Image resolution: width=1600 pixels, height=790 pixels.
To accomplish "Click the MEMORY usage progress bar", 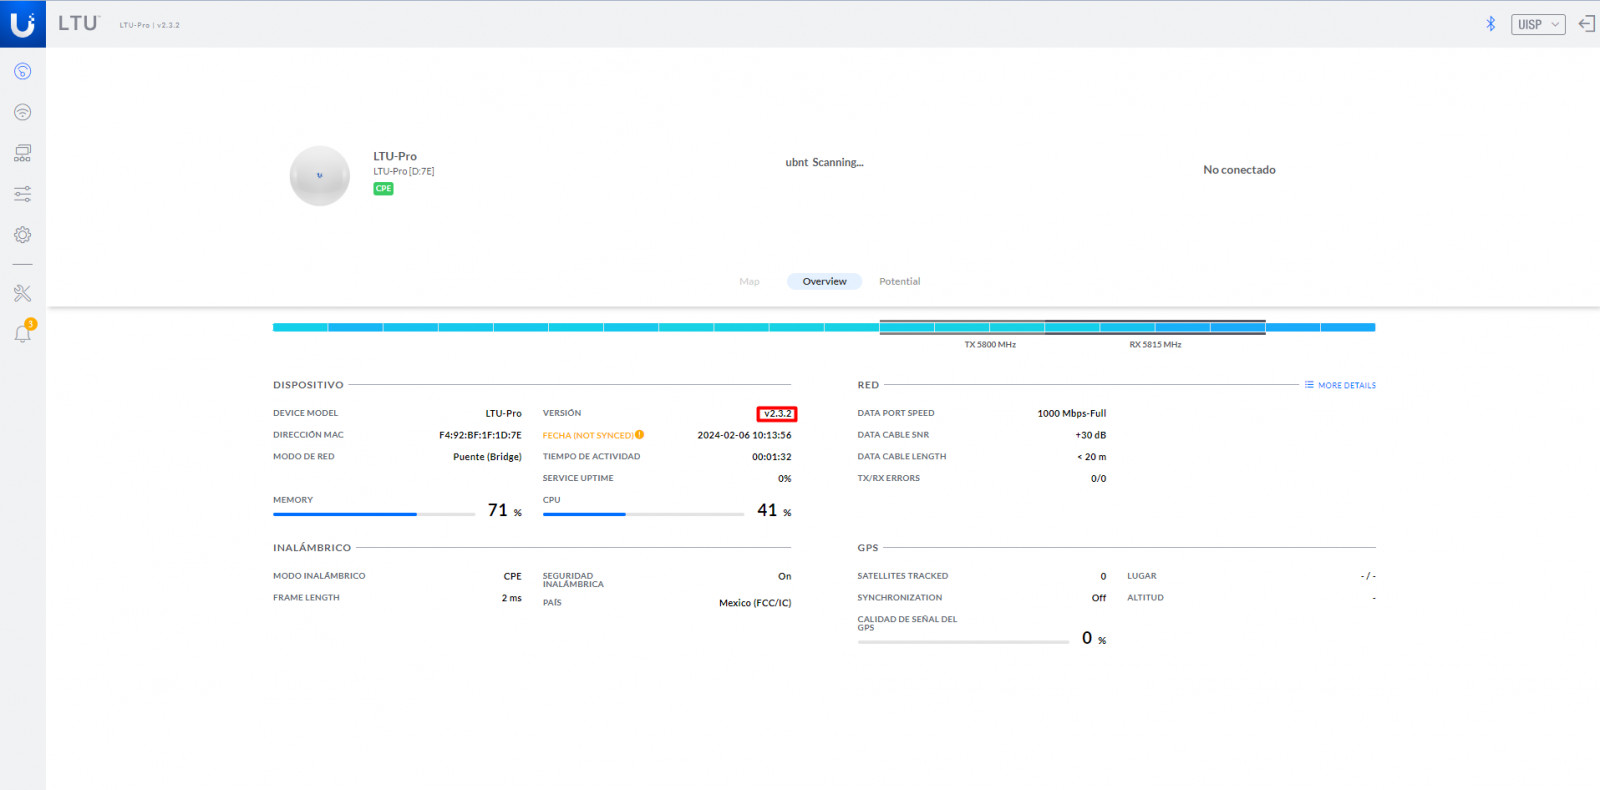I will [374, 514].
